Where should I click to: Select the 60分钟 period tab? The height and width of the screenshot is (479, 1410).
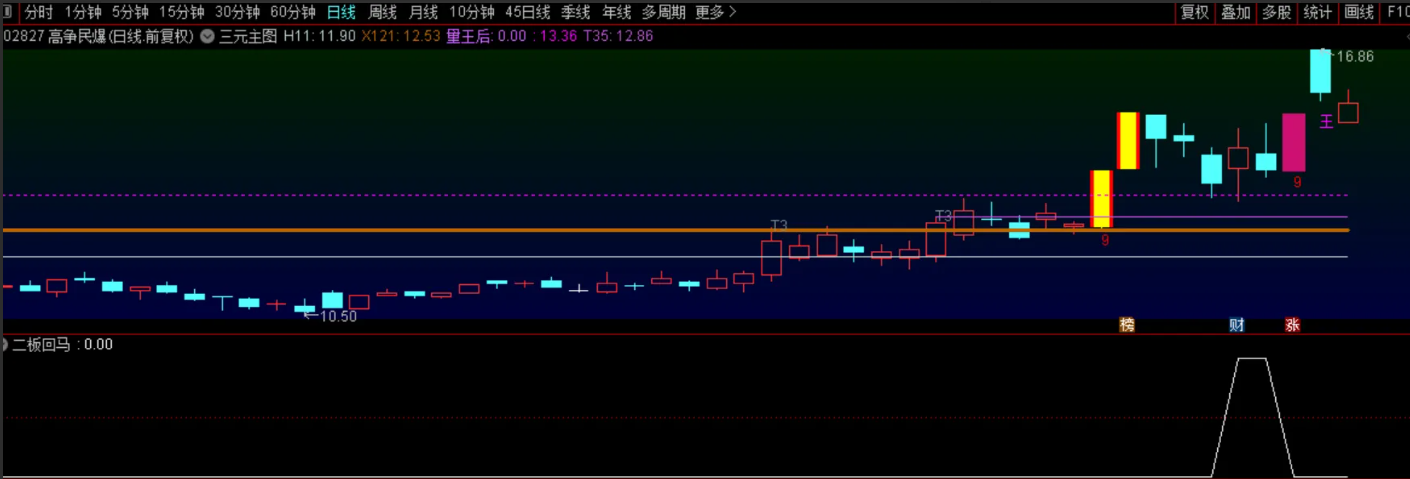[293, 12]
